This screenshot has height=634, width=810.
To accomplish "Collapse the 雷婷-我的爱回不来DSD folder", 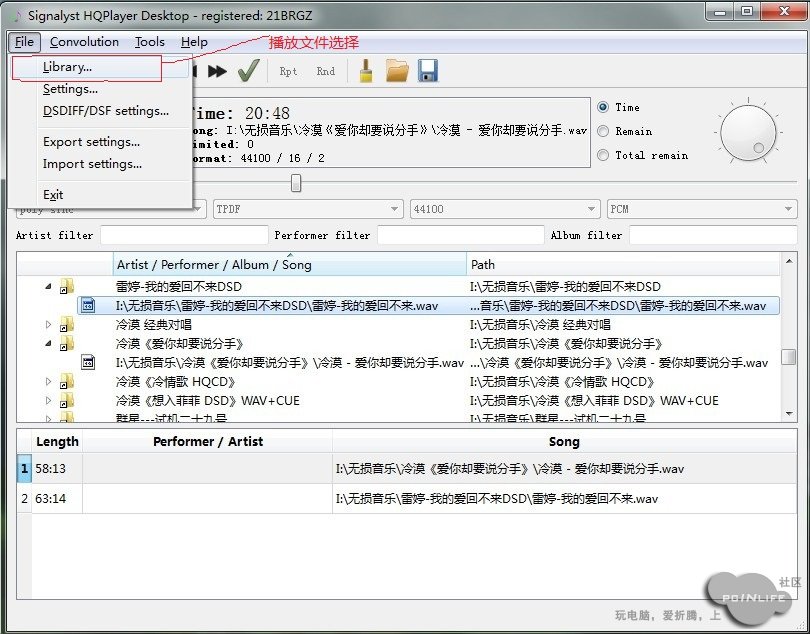I will pyautogui.click(x=48, y=286).
